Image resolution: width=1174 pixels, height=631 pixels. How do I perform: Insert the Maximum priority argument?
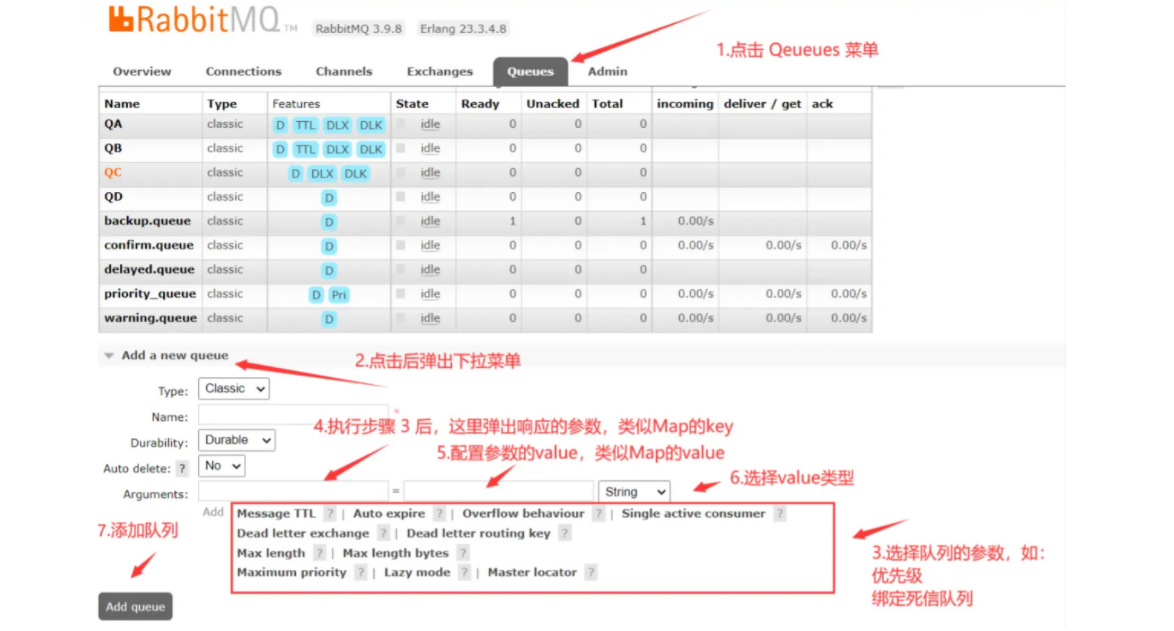[x=291, y=573]
